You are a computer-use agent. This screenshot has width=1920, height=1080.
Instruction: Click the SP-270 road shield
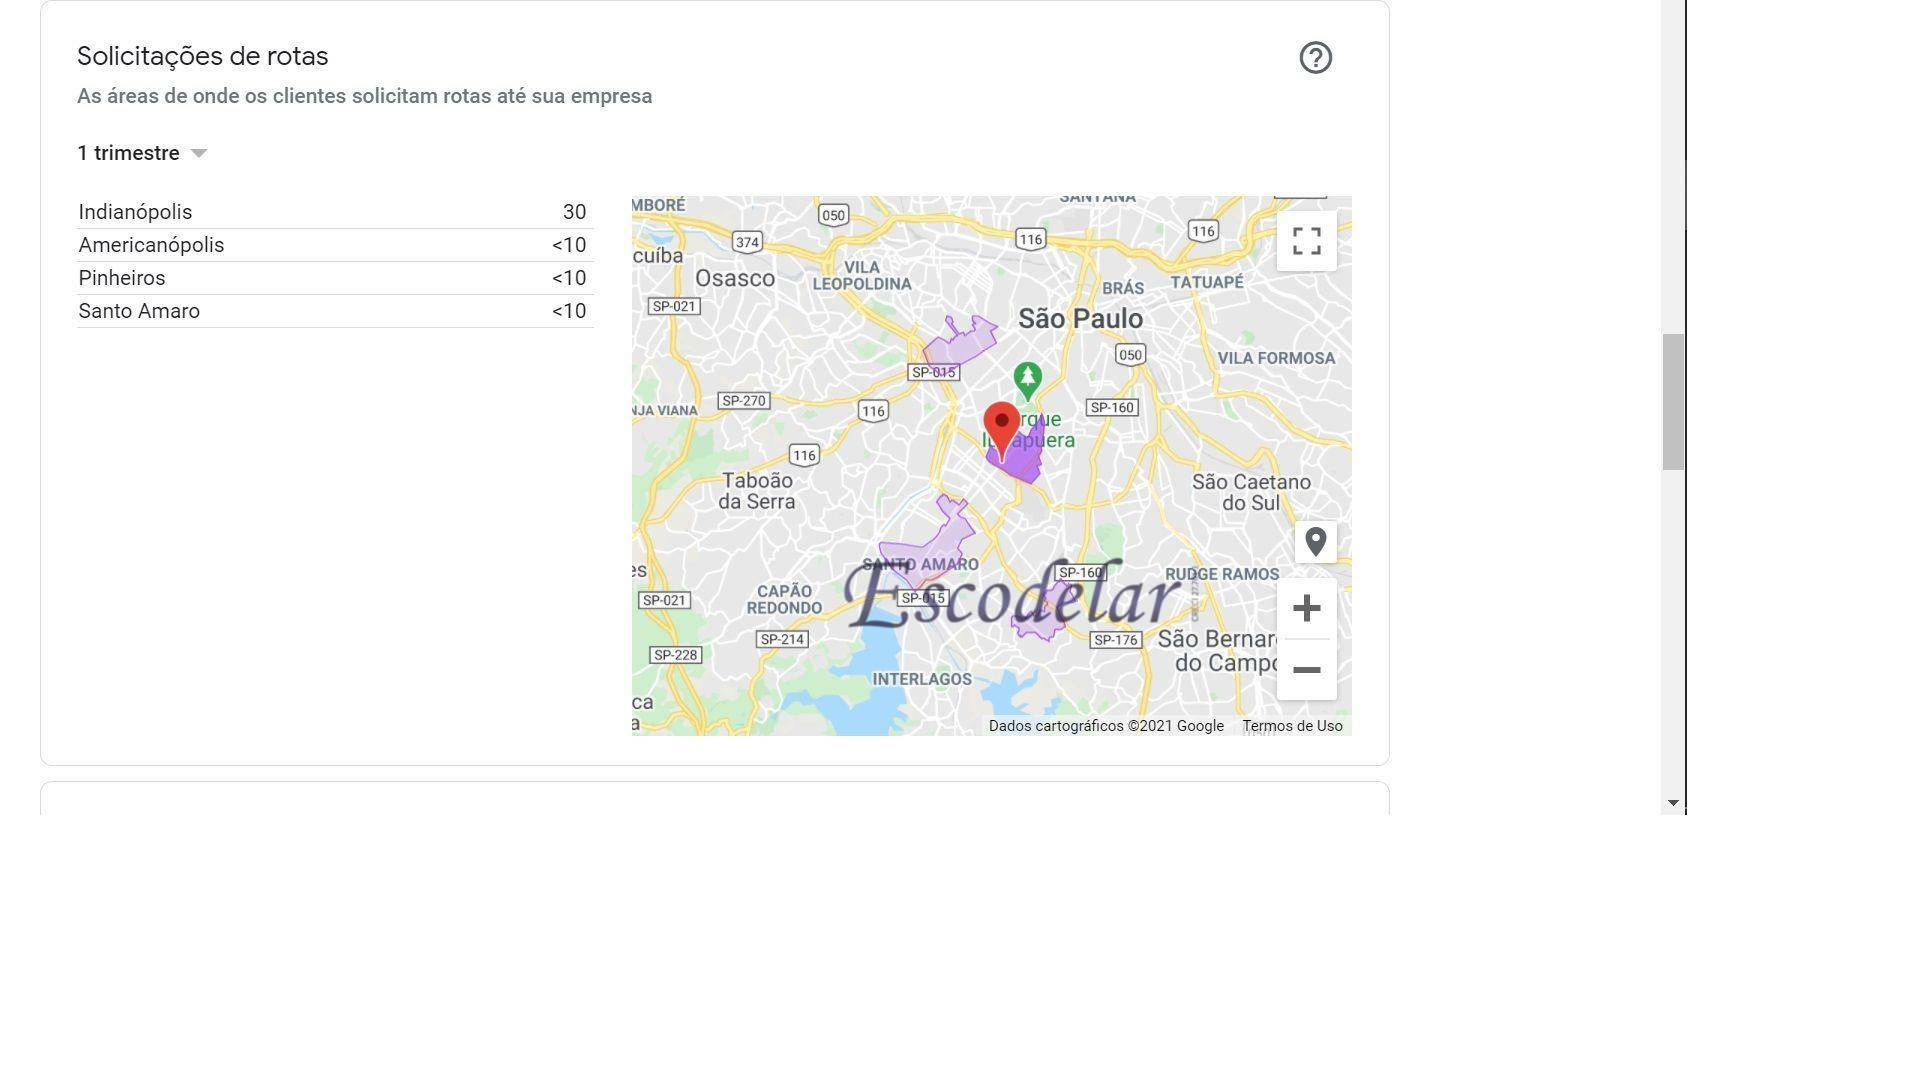coord(743,401)
